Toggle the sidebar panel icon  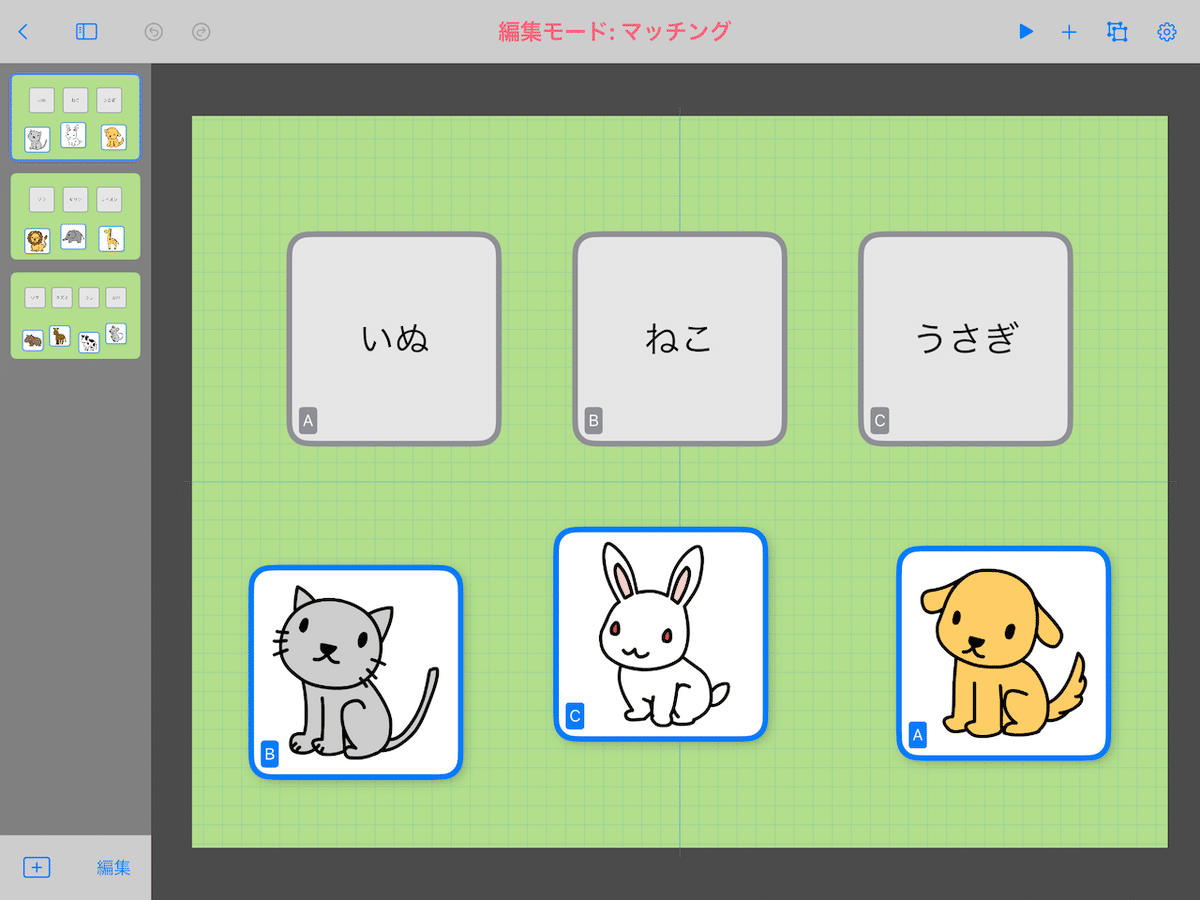point(87,32)
